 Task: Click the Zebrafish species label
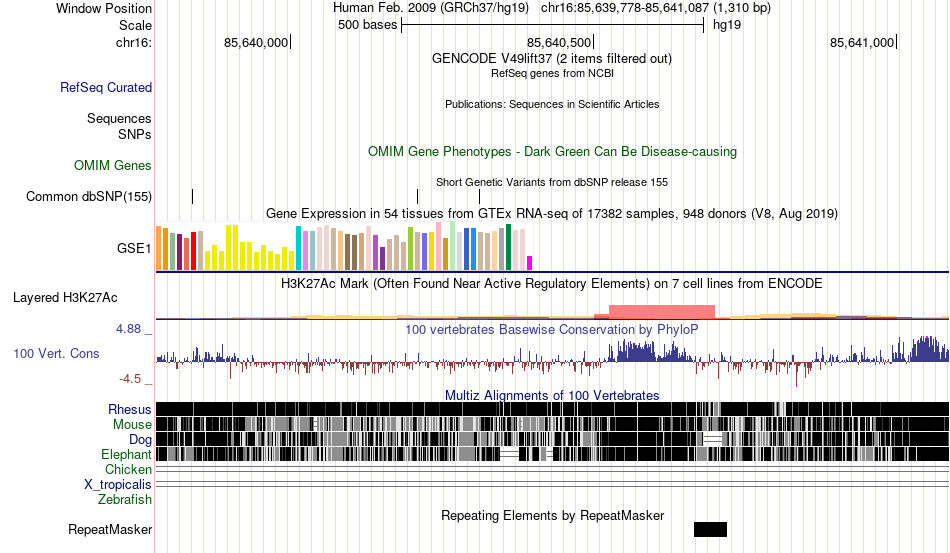coord(125,500)
